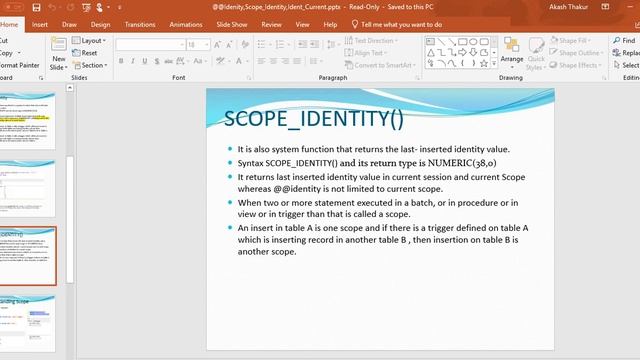Select the Text Box shape in shapes gallery
This screenshot has width=640, height=360.
(430, 42)
